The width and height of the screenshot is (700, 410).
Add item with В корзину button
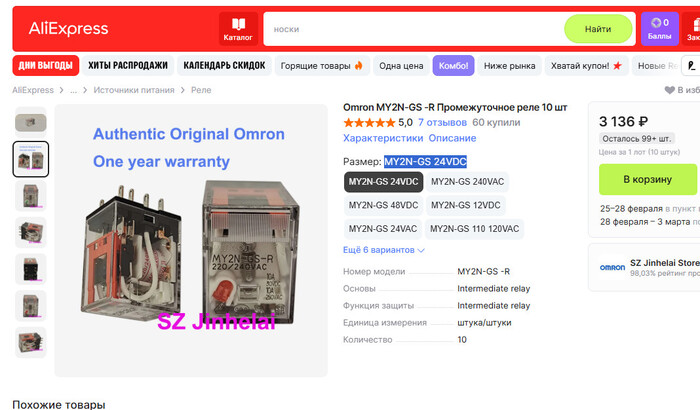(x=648, y=179)
